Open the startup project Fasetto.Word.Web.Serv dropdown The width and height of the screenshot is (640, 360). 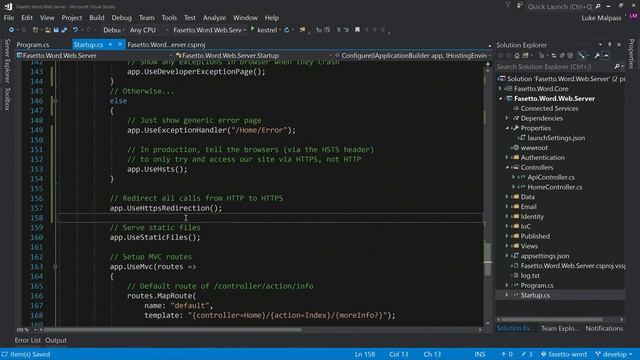209,30
